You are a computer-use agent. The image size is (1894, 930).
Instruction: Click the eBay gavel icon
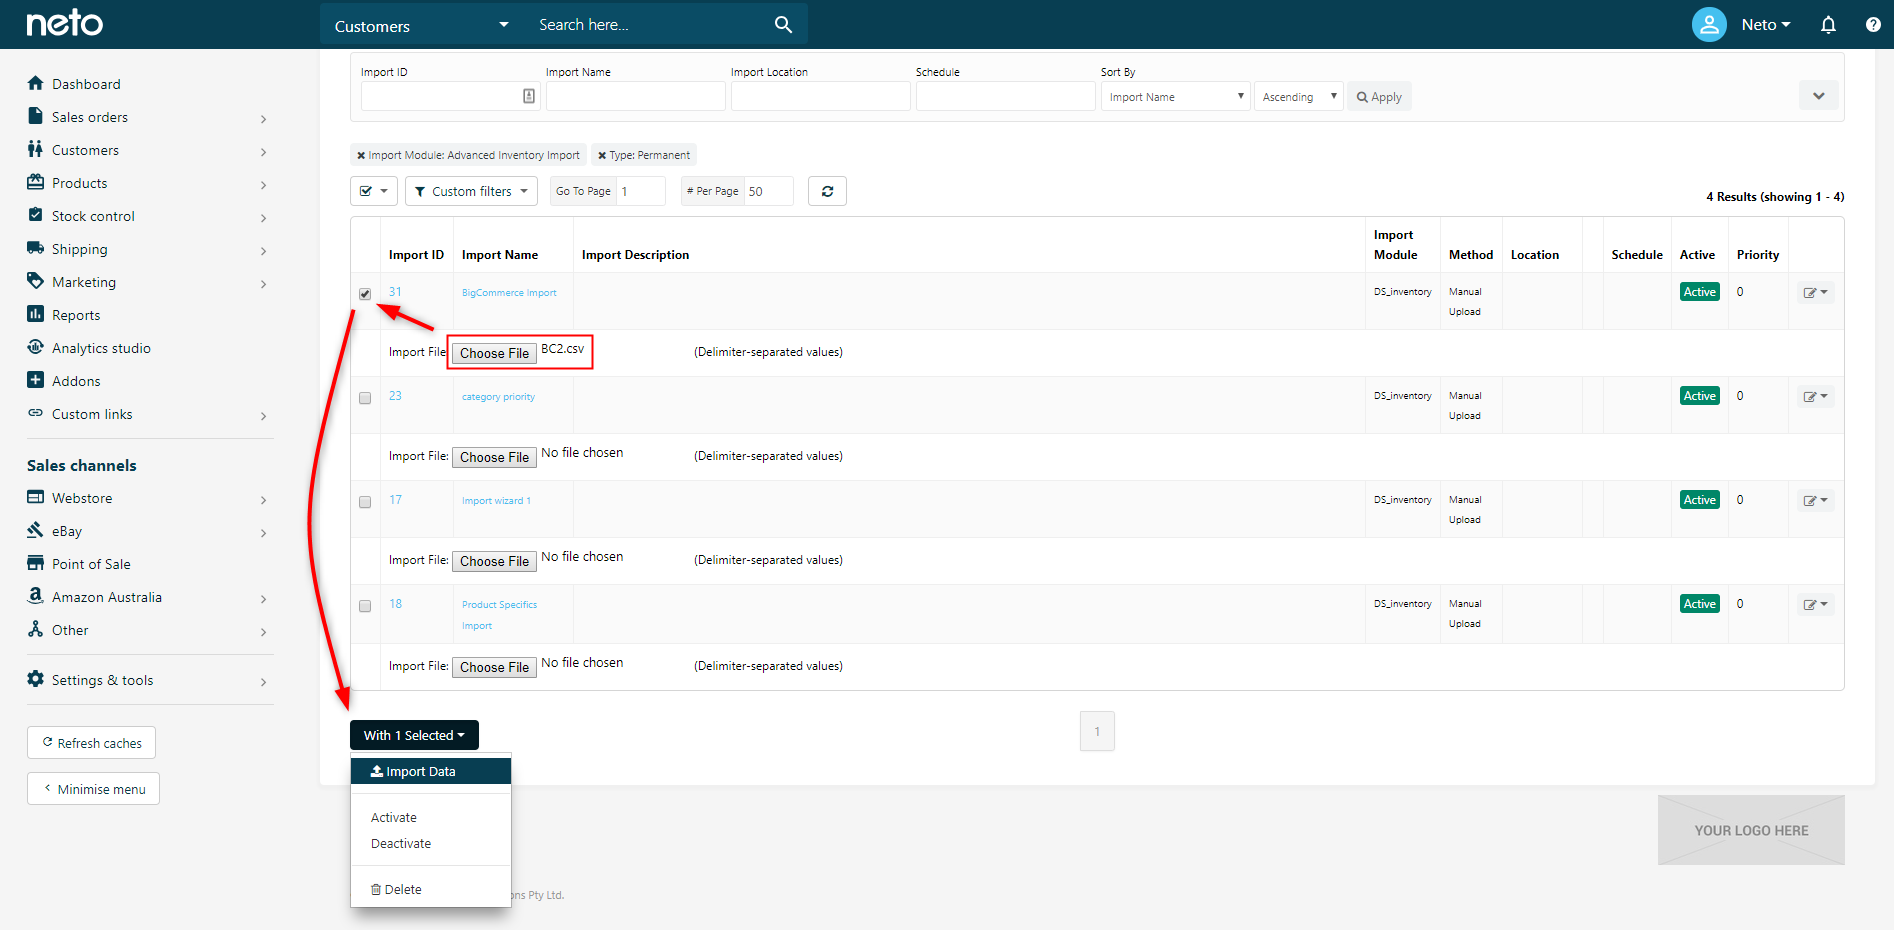click(x=36, y=530)
